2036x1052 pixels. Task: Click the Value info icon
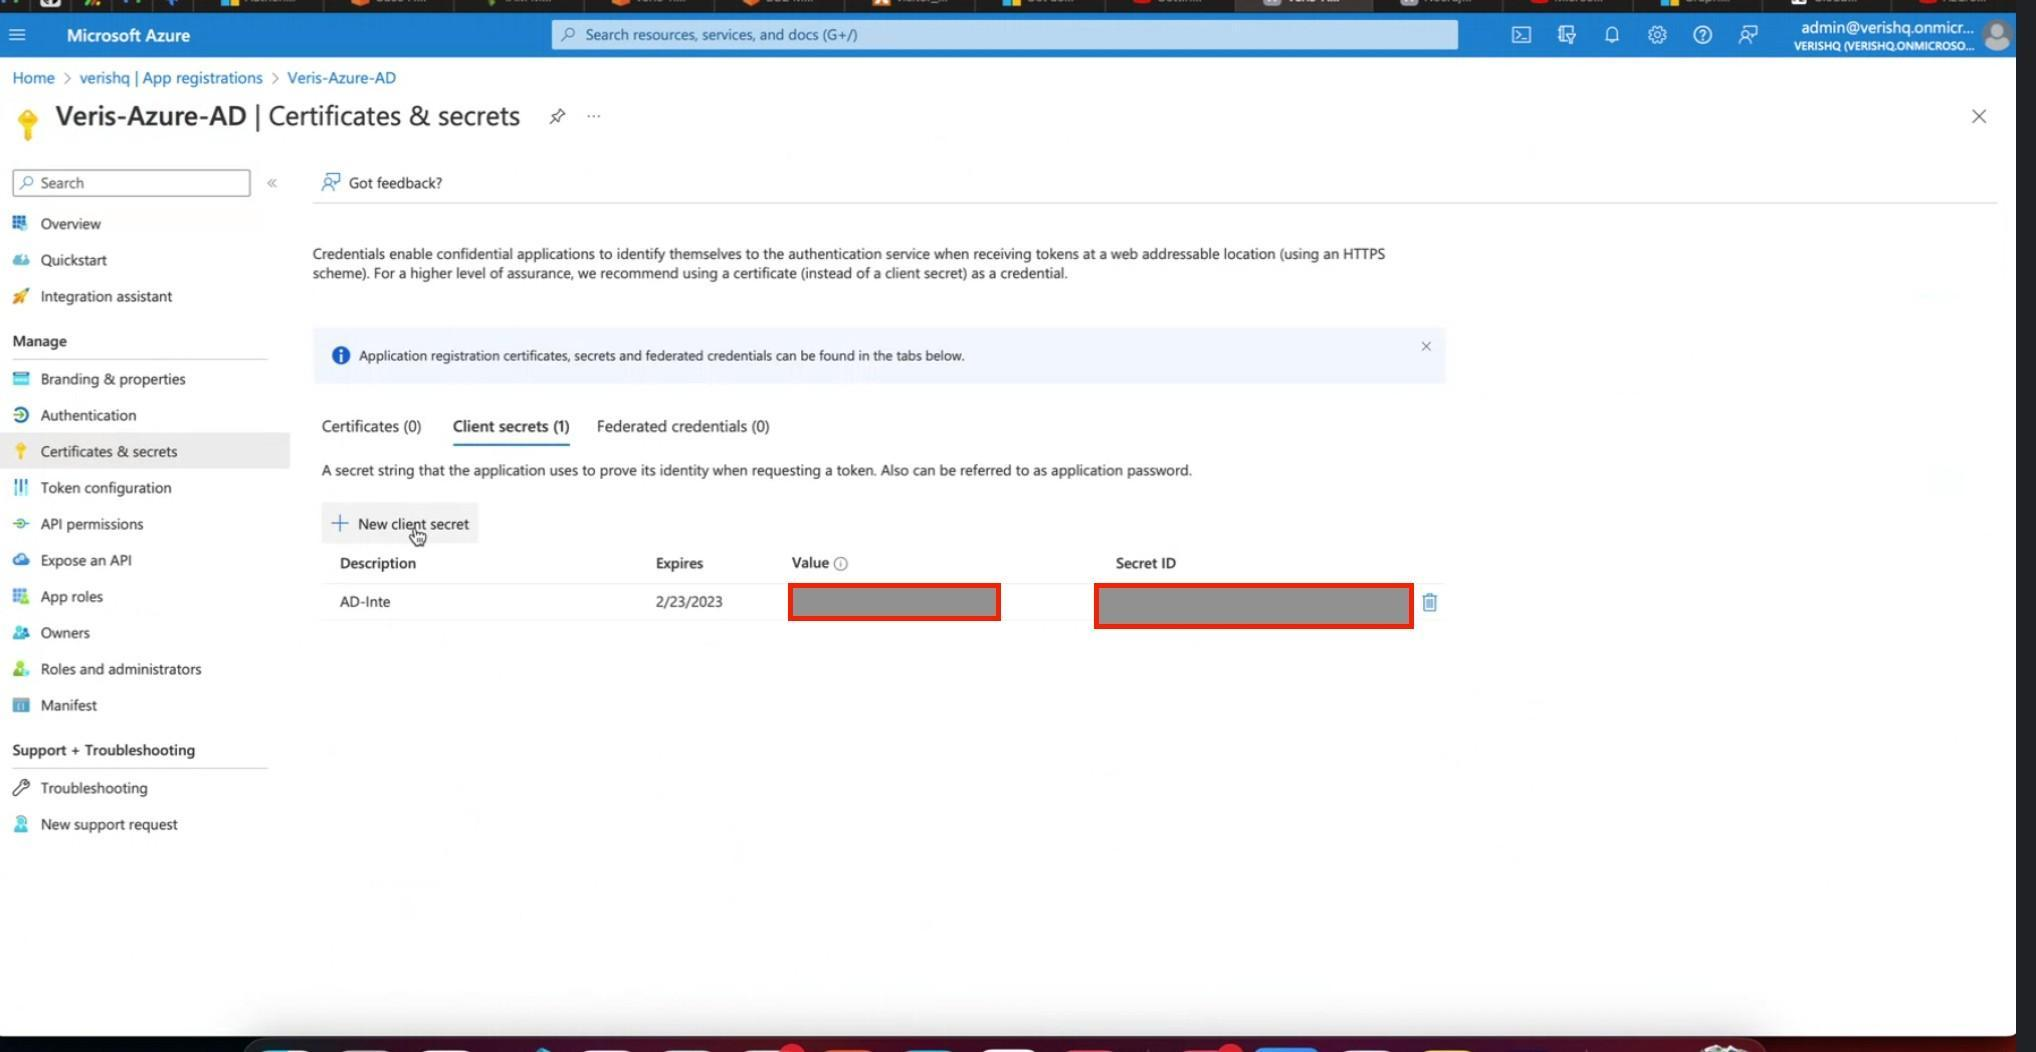[x=840, y=564]
